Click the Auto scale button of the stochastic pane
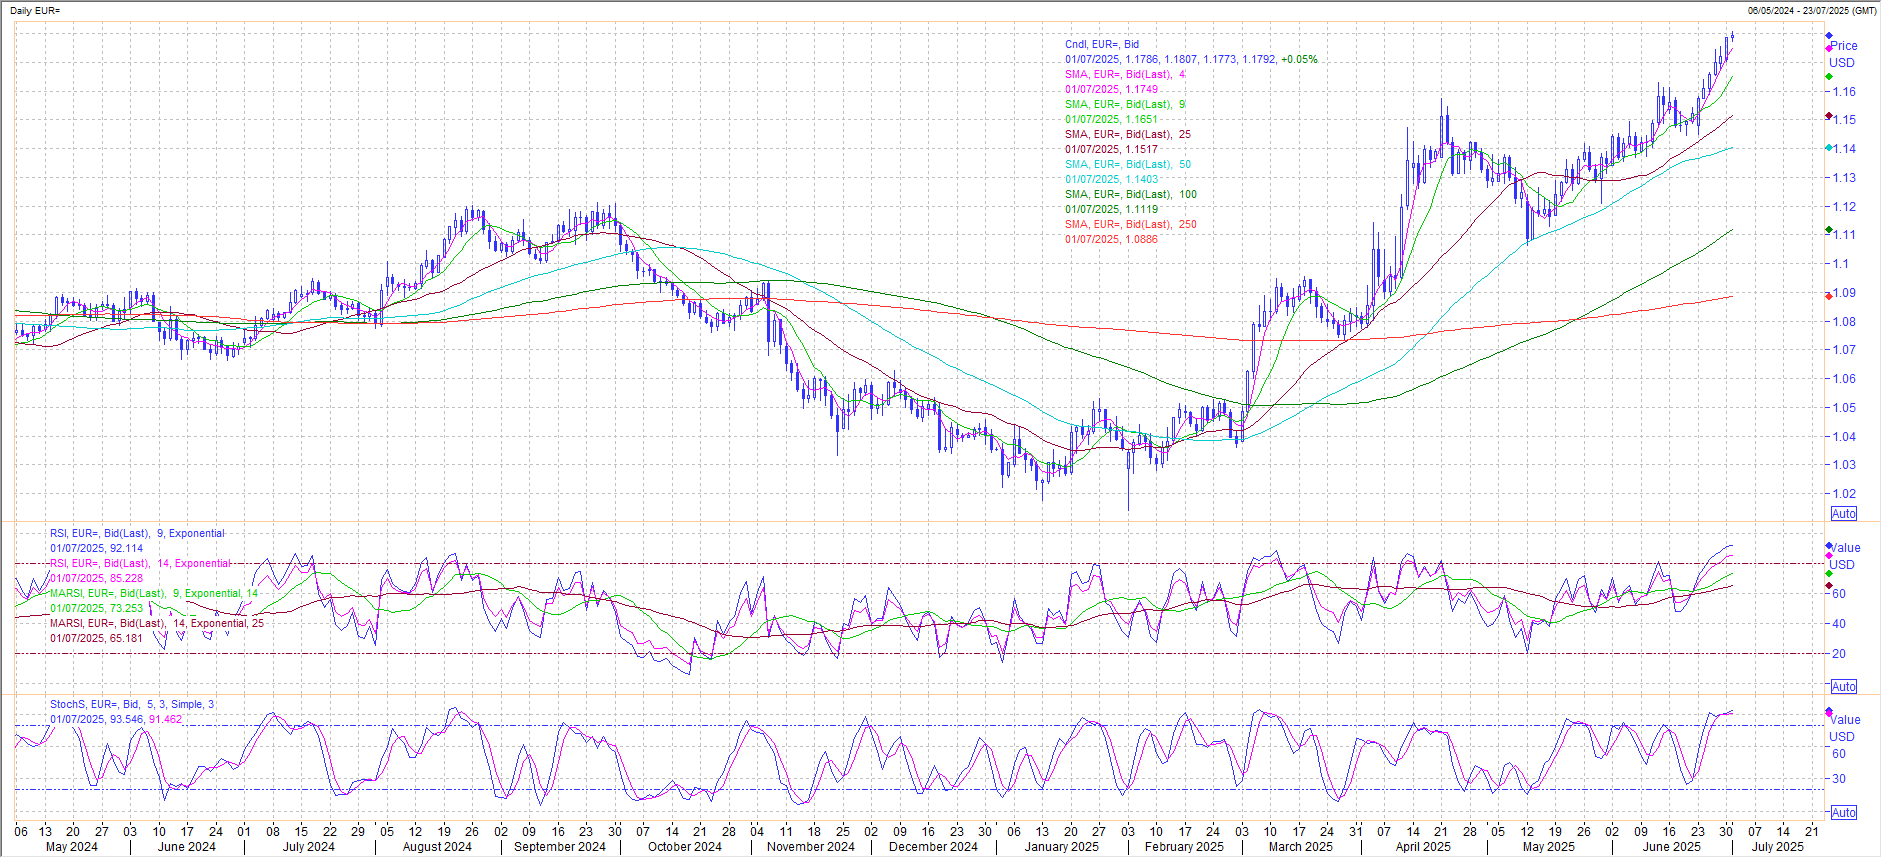The width and height of the screenshot is (1882, 858). click(x=1844, y=813)
